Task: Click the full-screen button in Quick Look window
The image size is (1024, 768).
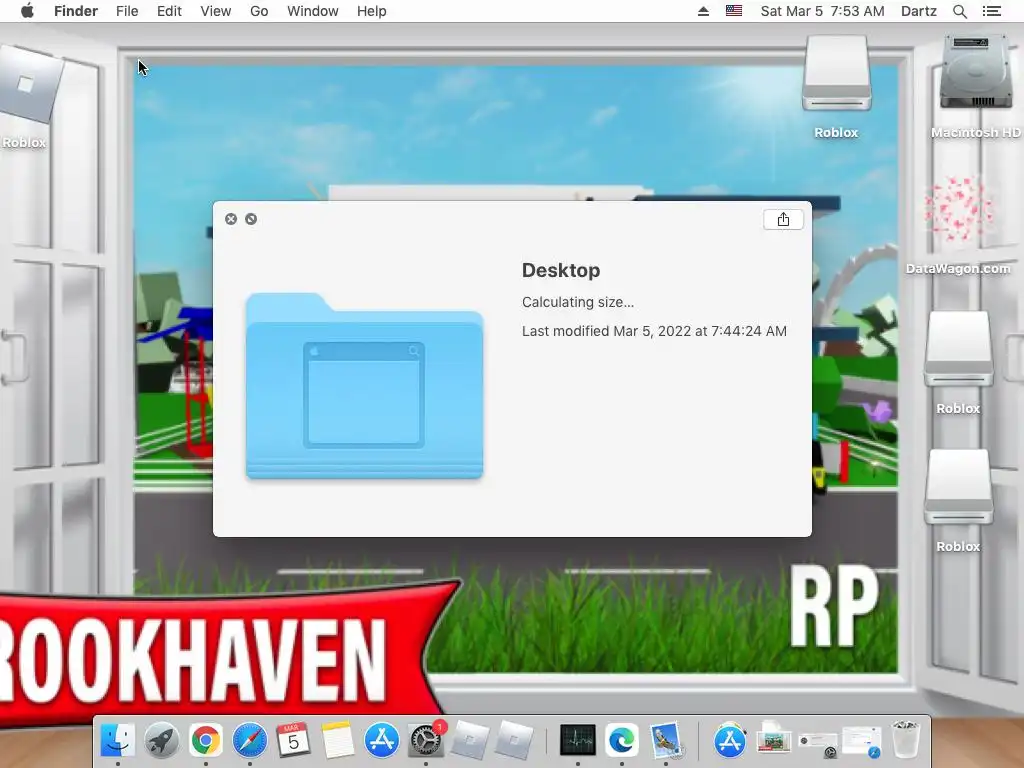Action: coord(251,219)
